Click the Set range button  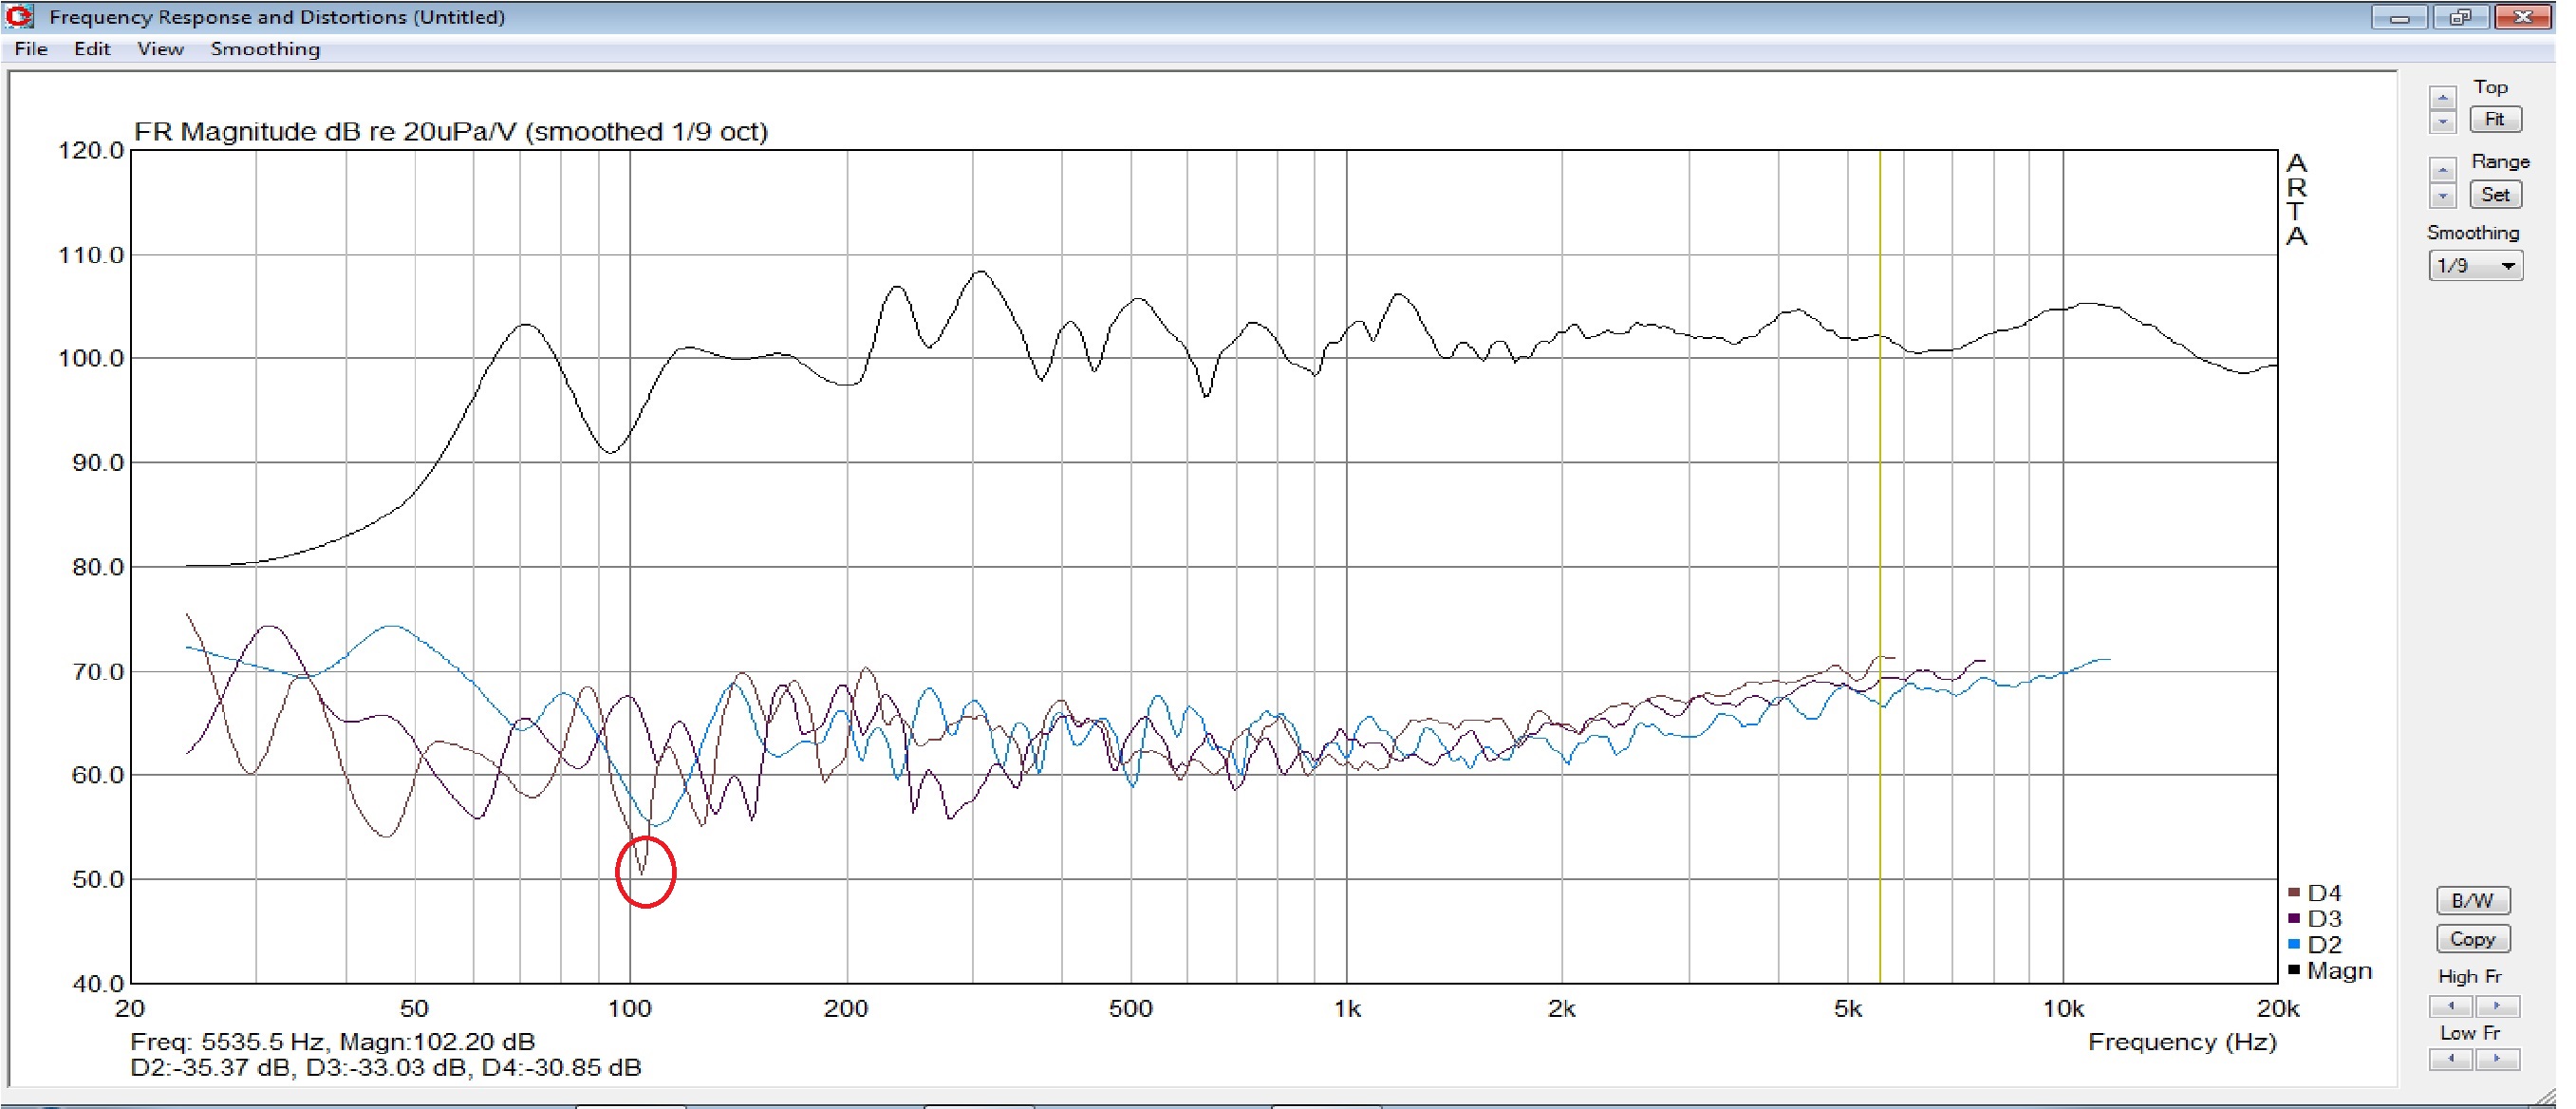2494,195
